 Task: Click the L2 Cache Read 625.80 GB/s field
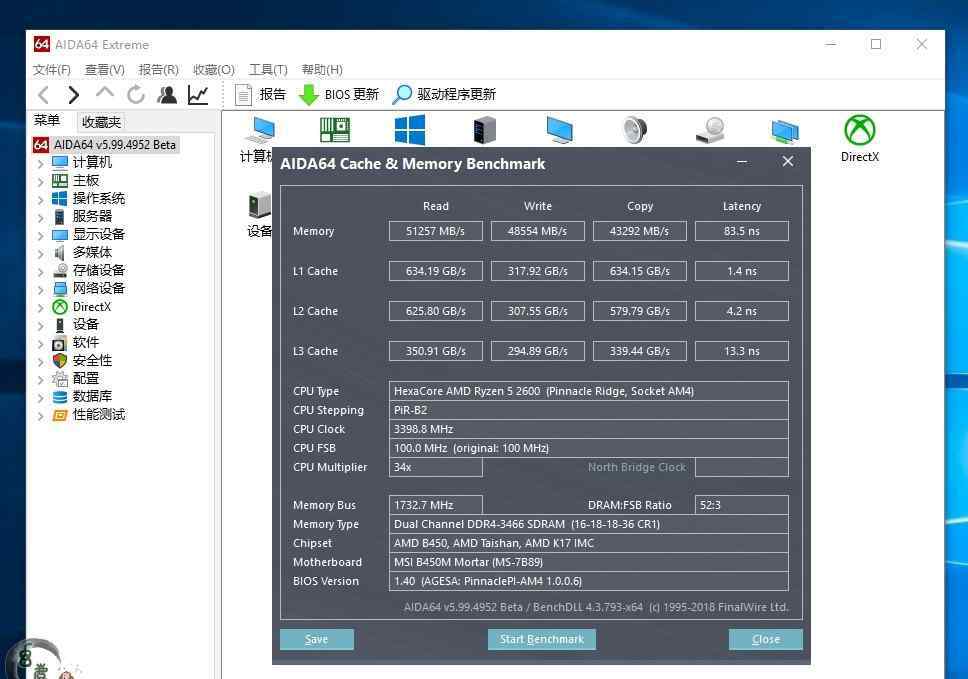[x=435, y=311]
